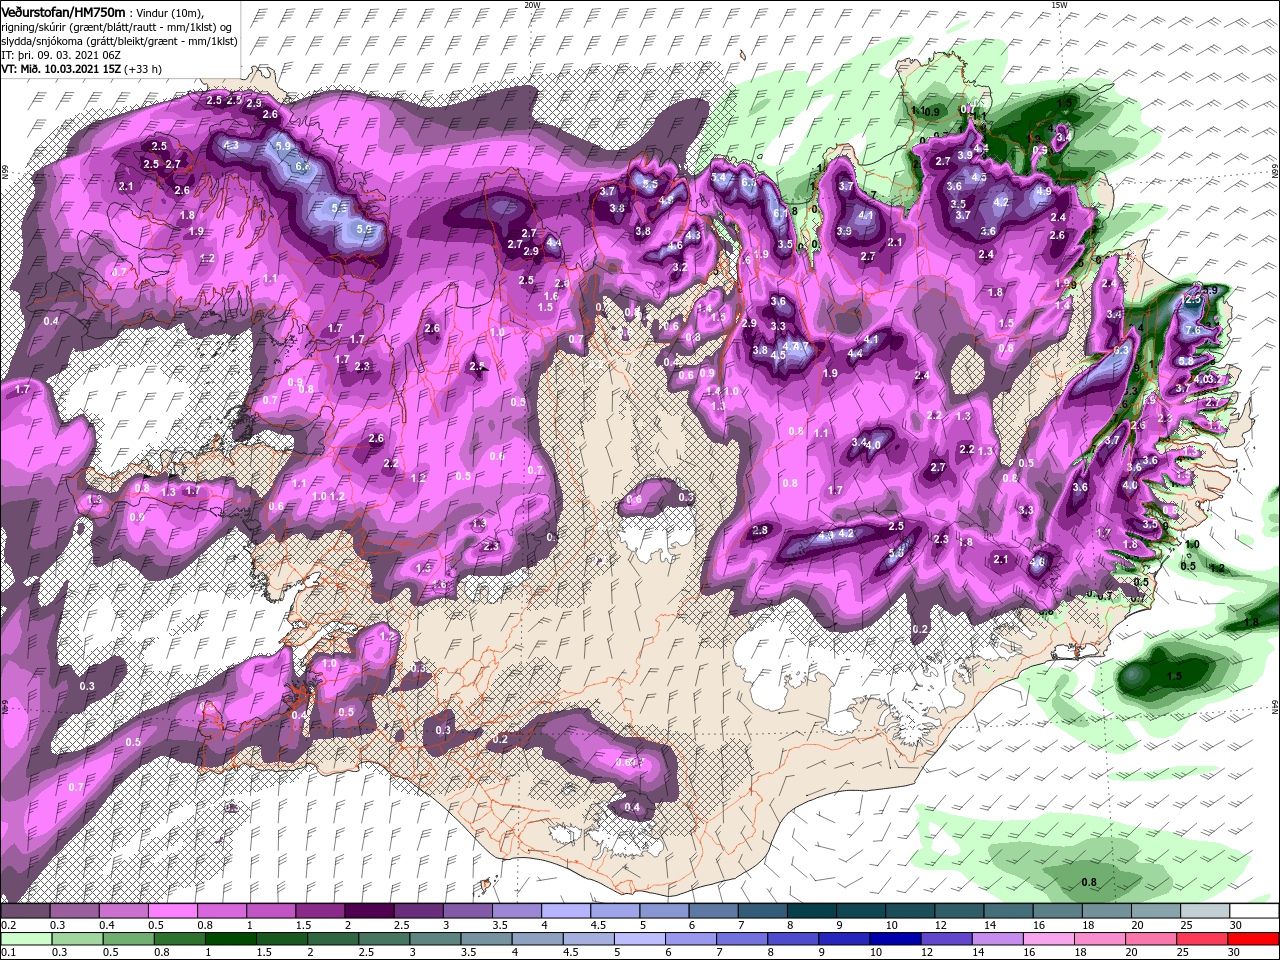Click the "1.8" value at the far east edge
This screenshot has width=1280, height=960.
click(x=1251, y=622)
